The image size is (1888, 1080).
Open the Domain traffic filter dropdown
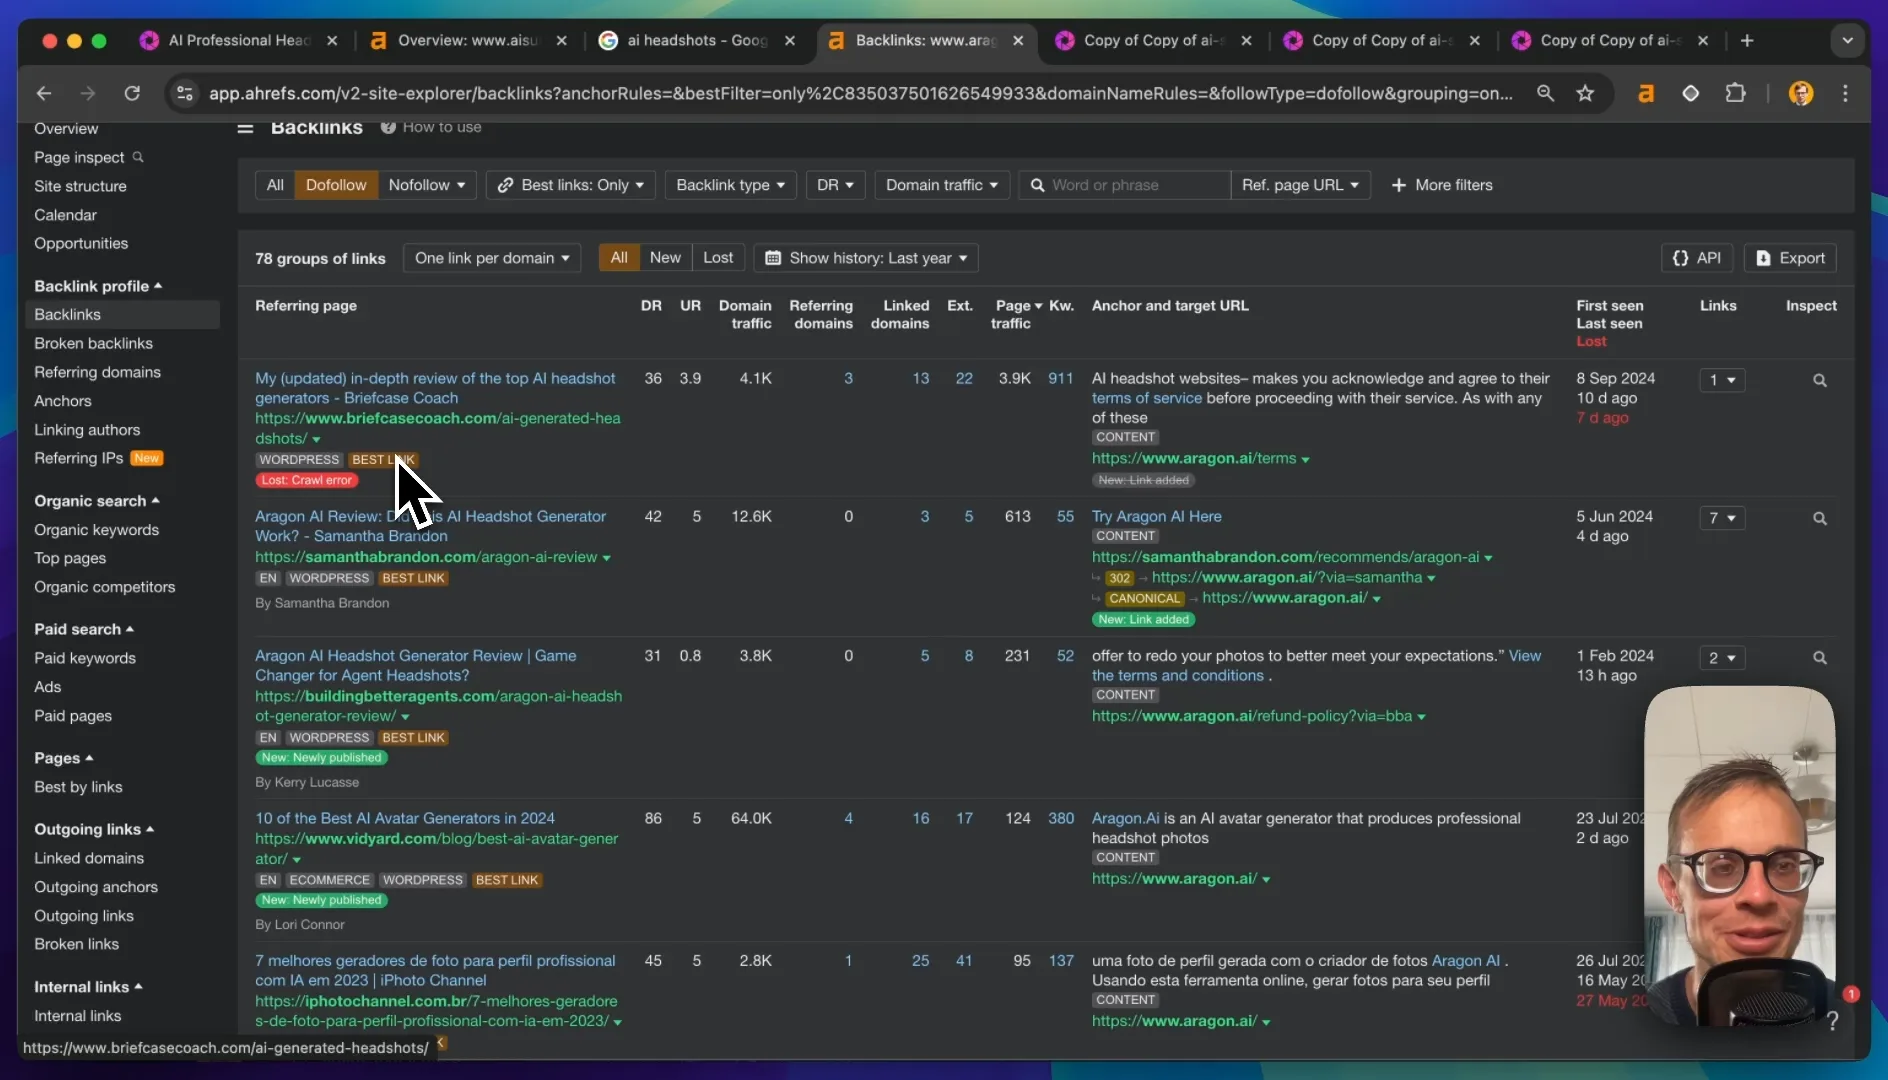(941, 185)
